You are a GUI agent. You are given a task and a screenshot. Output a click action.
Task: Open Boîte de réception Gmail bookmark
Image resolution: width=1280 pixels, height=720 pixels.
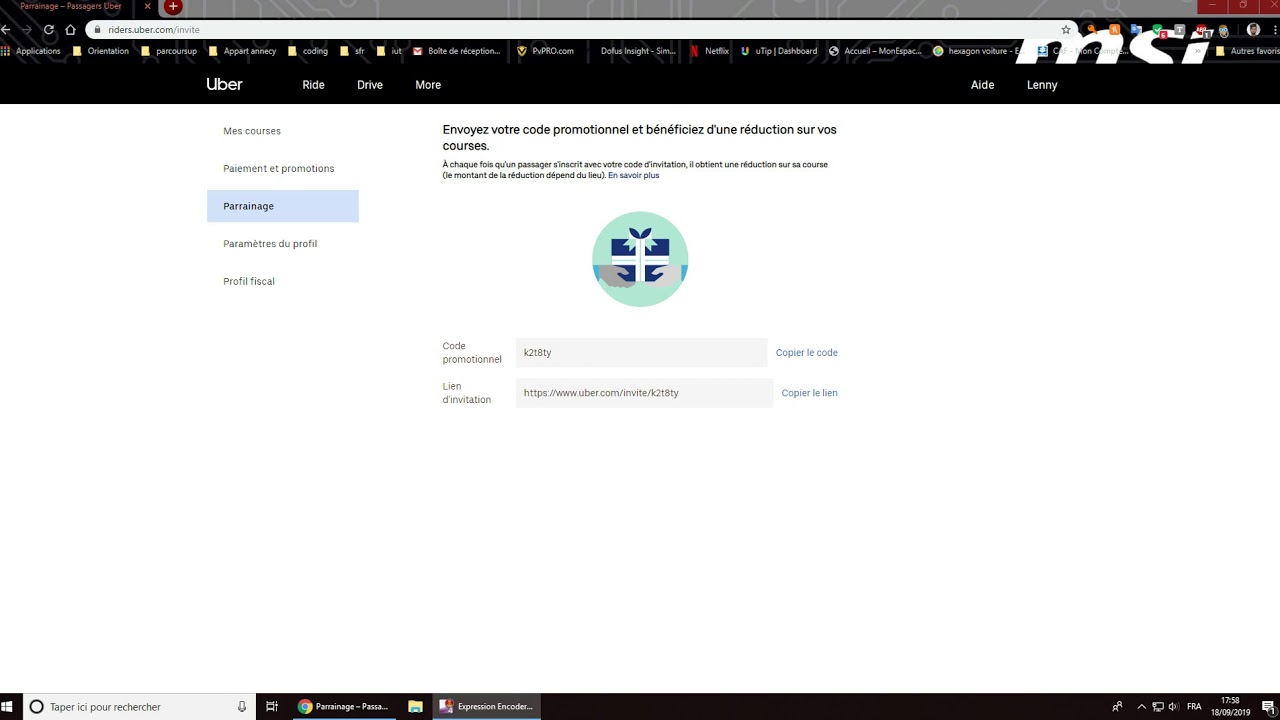point(457,51)
